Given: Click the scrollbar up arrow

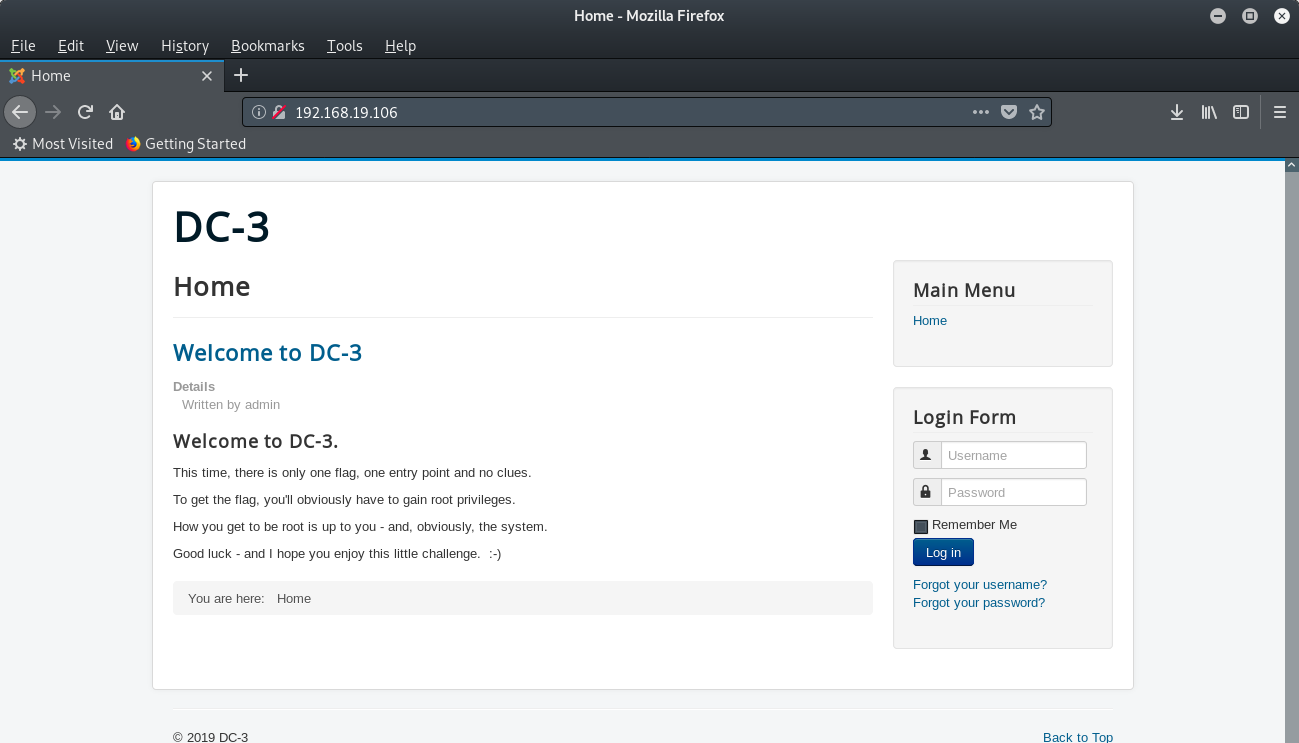Looking at the screenshot, I should pos(1291,167).
